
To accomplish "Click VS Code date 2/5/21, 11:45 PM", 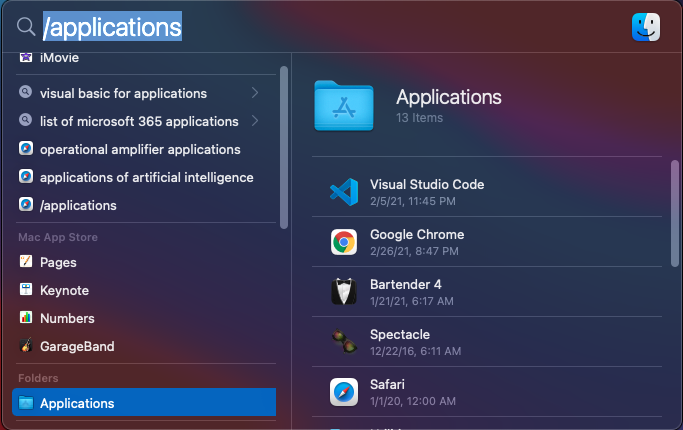I will [413, 201].
